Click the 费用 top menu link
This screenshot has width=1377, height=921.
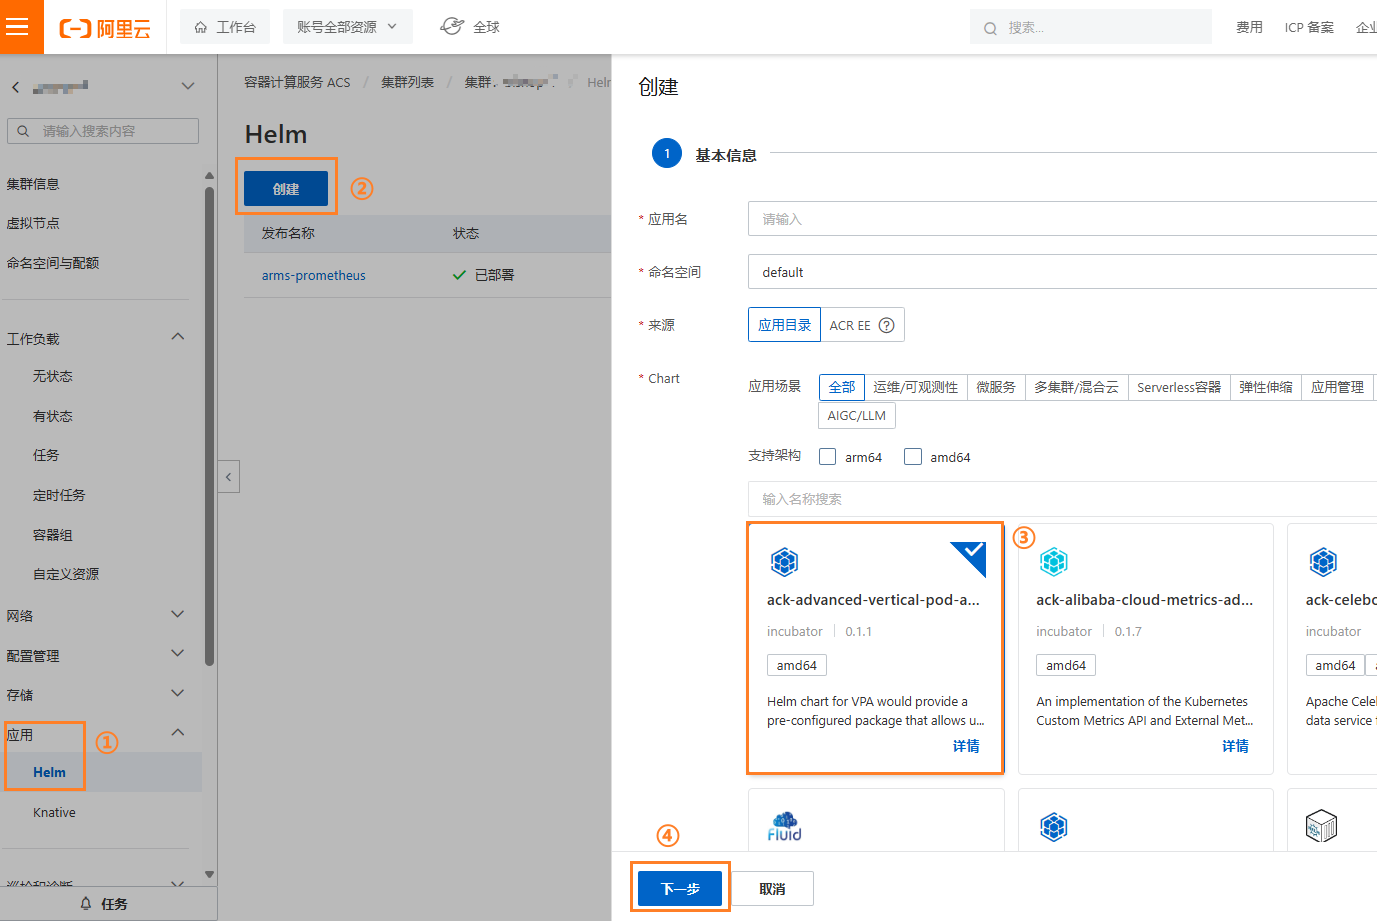point(1249,28)
